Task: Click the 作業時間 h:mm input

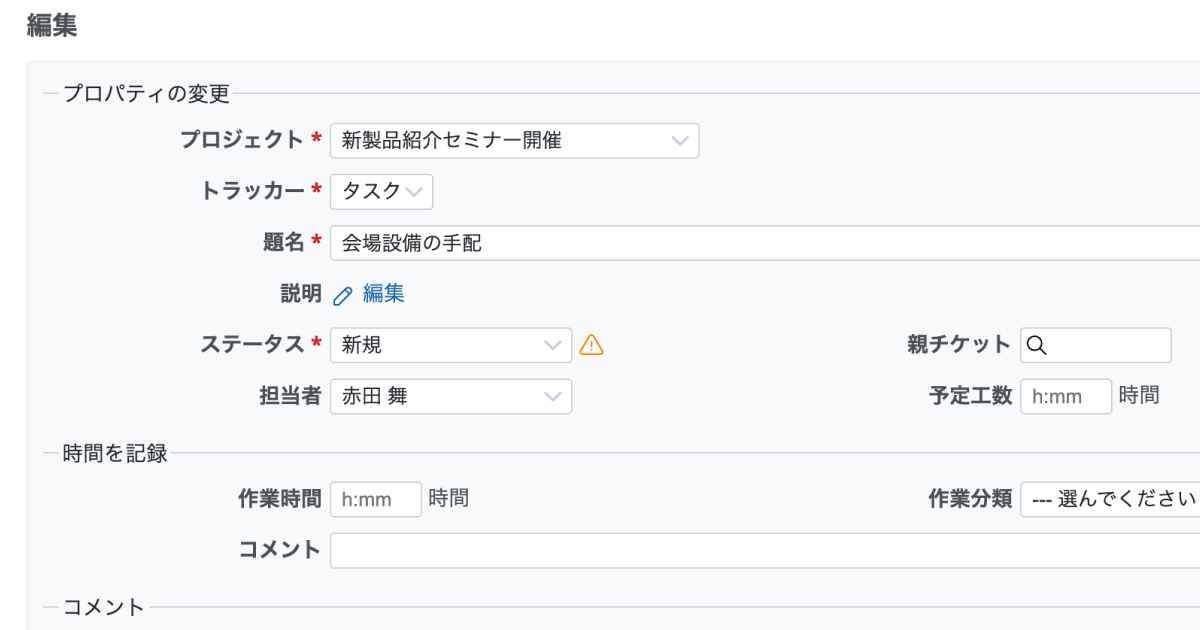Action: 375,499
